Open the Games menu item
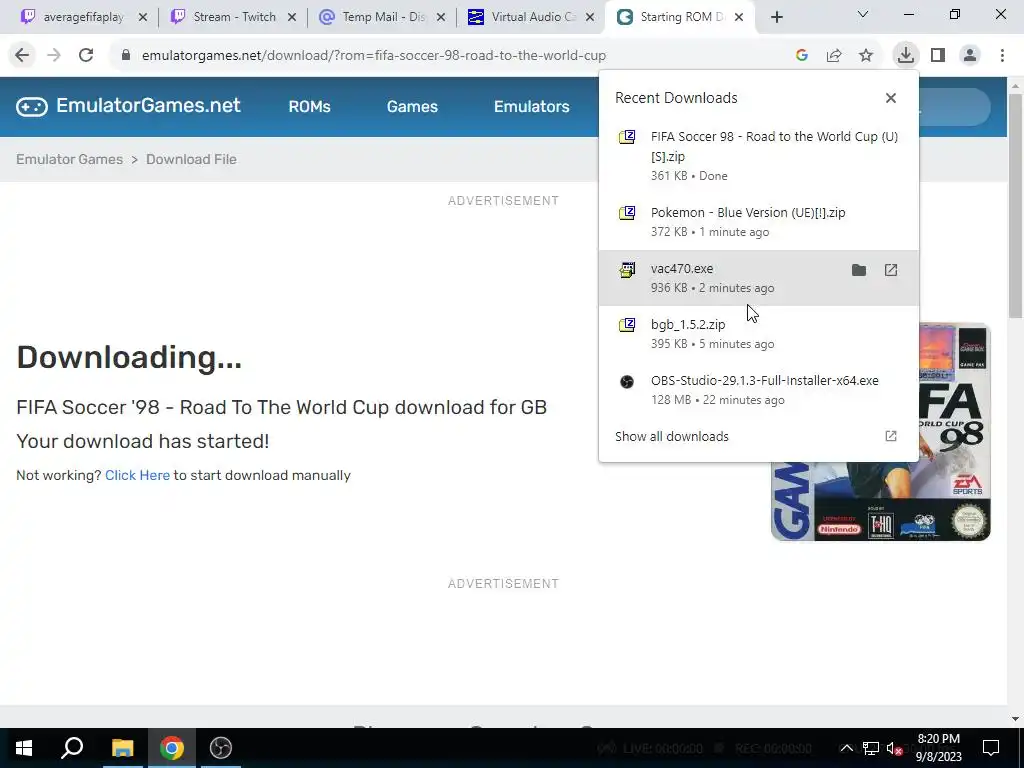The height and width of the screenshot is (768, 1024). 412,106
